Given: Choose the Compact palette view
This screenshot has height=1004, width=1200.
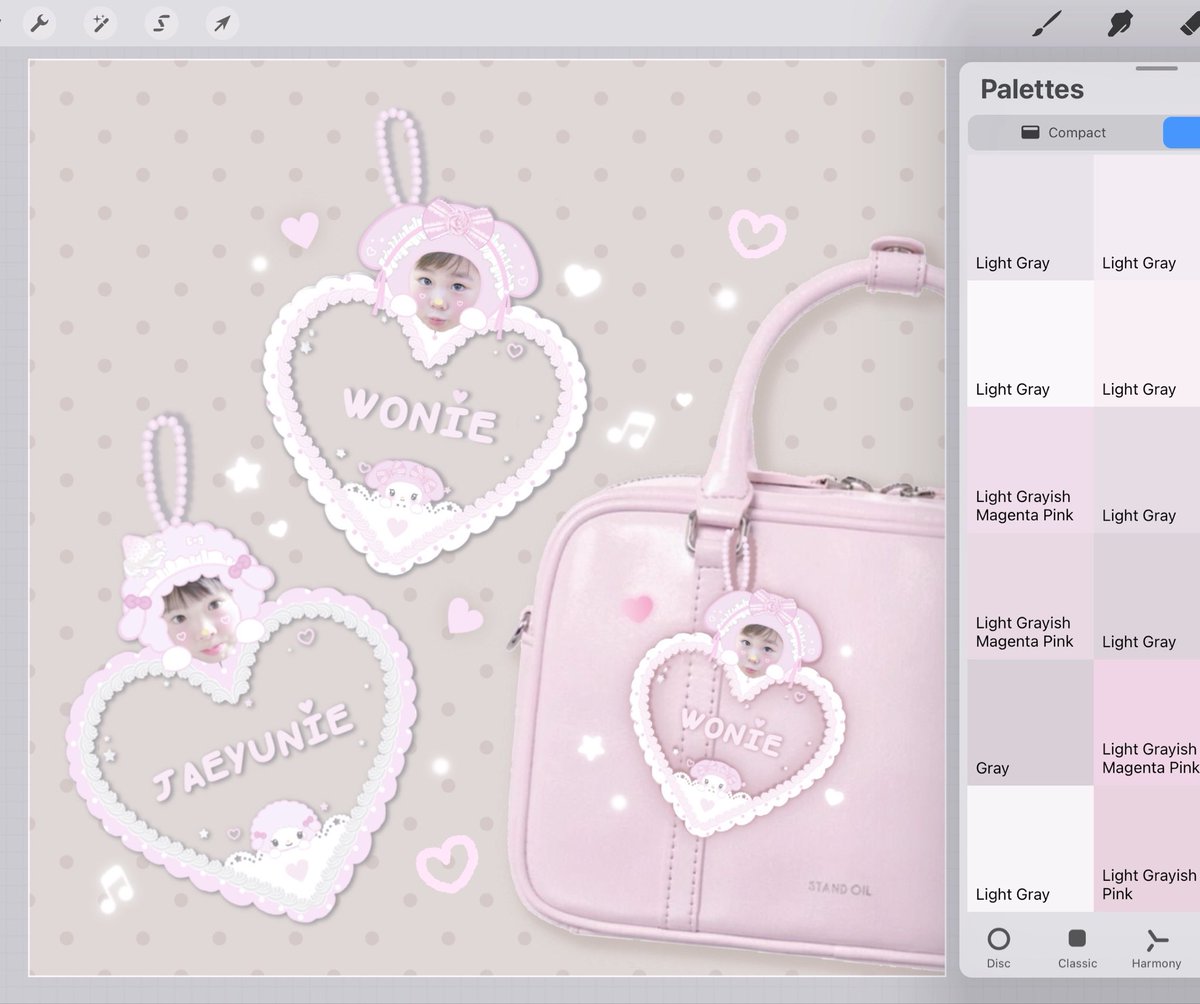Looking at the screenshot, I should [x=1064, y=132].
